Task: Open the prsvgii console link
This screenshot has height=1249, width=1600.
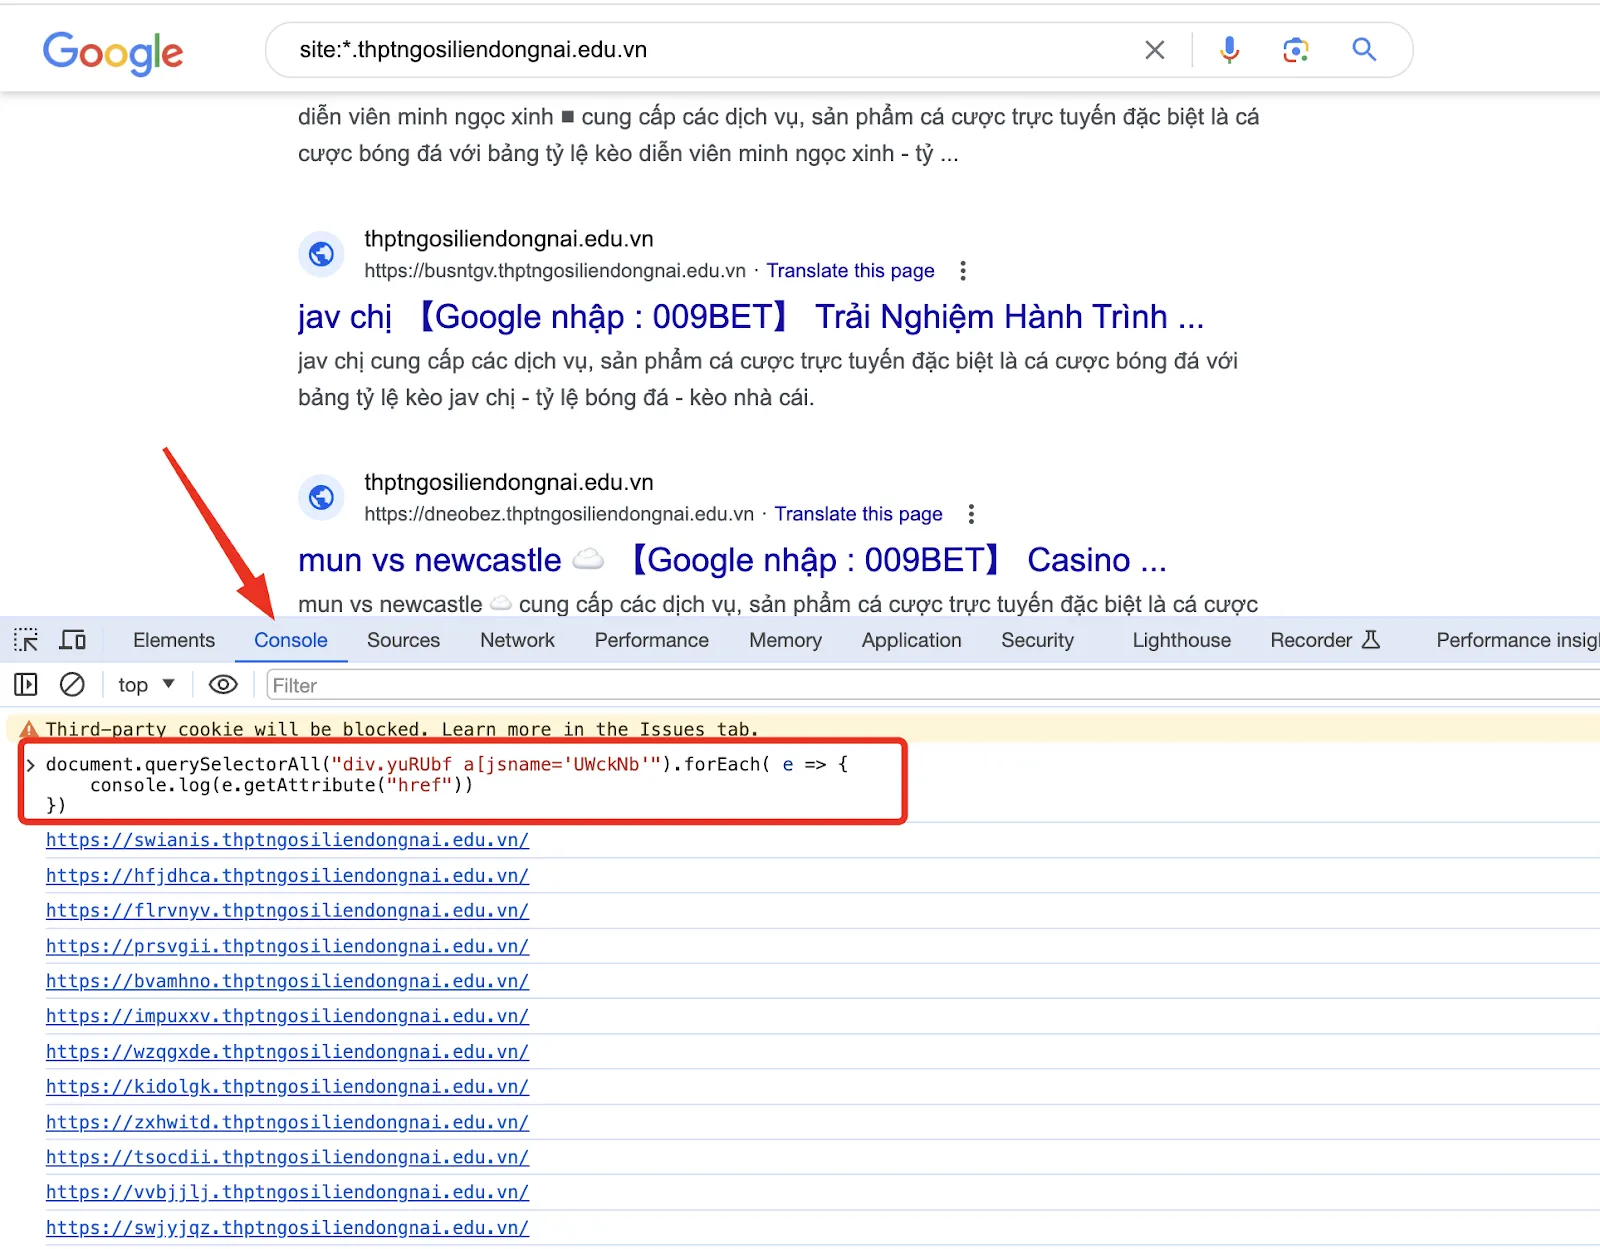Action: 287,946
